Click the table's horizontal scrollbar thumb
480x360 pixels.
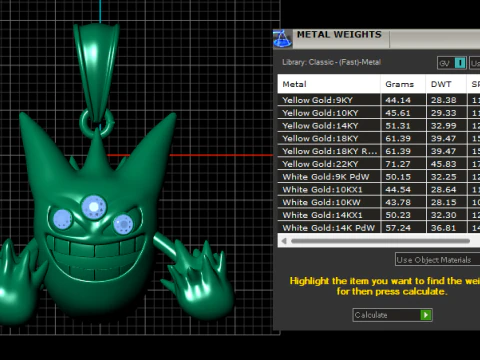point(380,241)
